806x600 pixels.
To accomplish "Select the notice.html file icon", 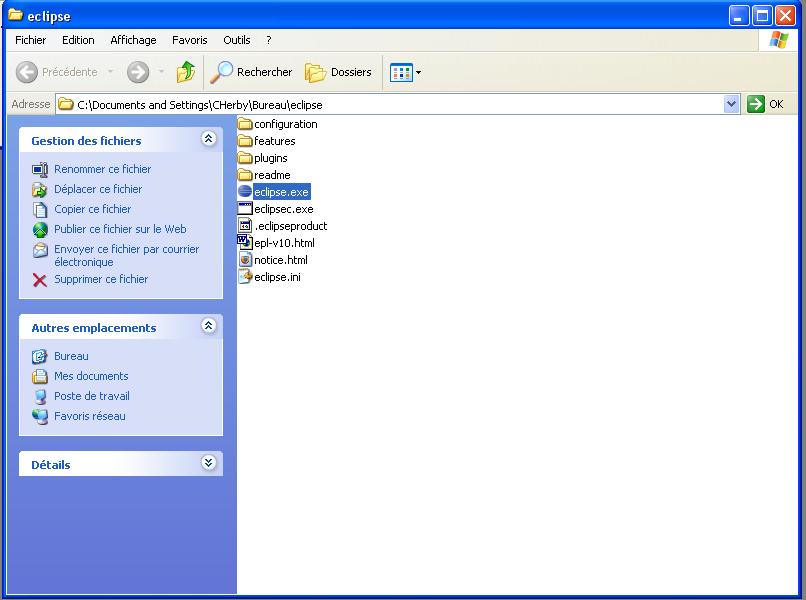I will (x=245, y=259).
